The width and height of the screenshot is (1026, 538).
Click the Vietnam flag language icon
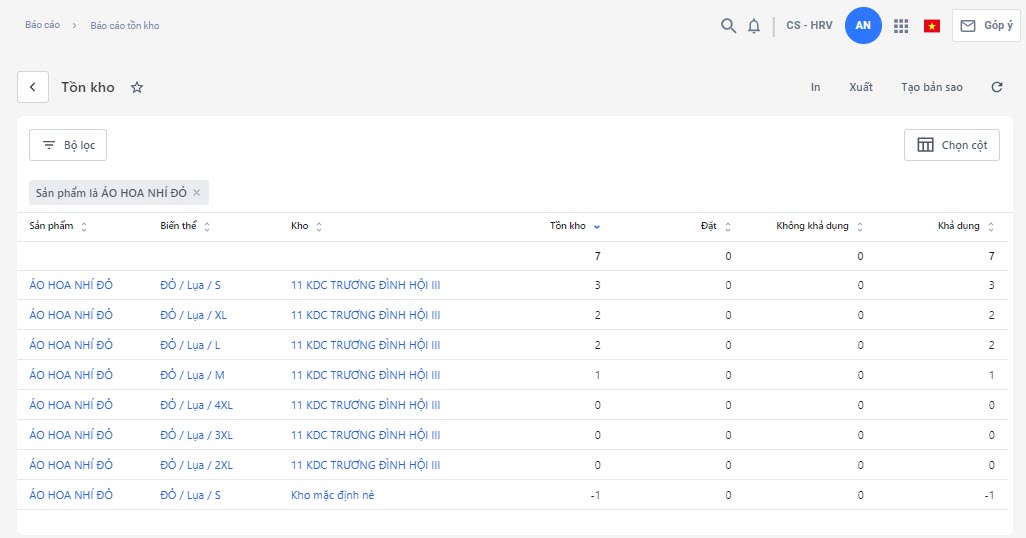(x=932, y=26)
